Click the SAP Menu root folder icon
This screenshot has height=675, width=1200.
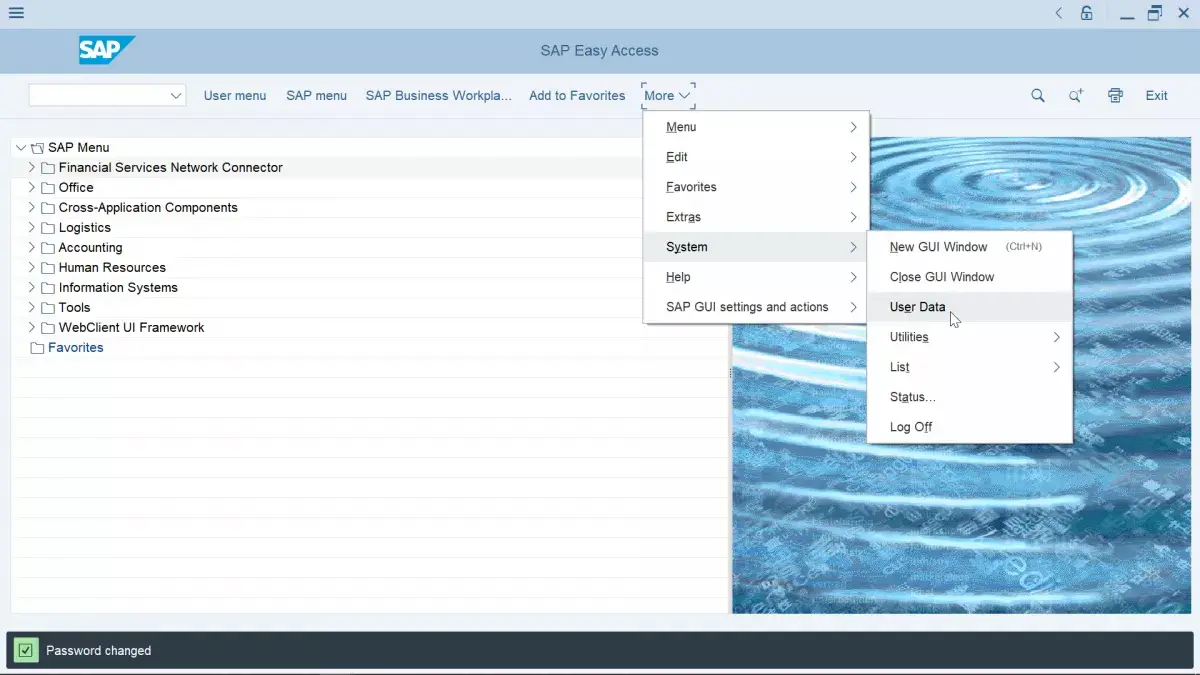pyautogui.click(x=38, y=148)
